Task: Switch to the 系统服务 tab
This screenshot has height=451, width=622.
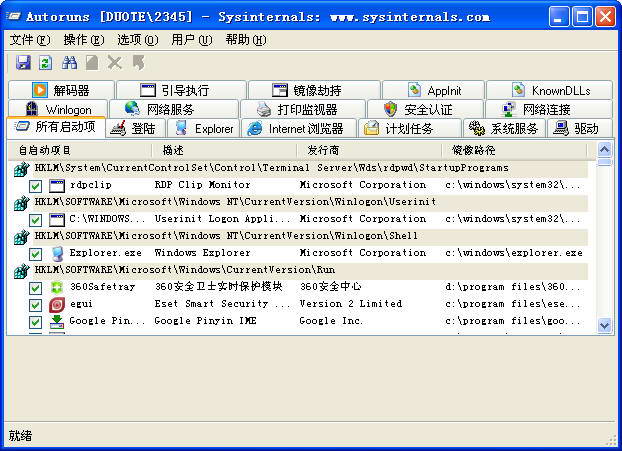Action: (505, 128)
